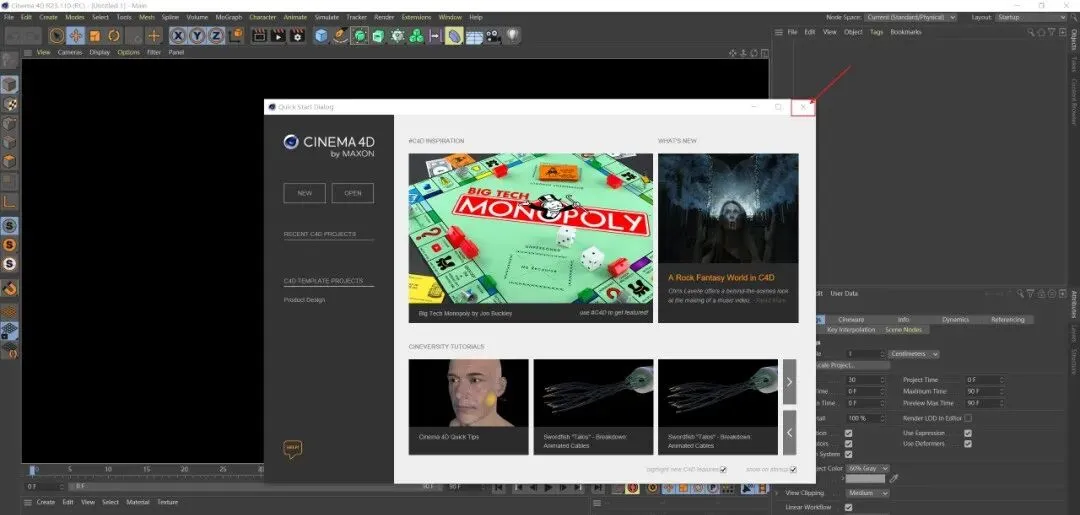Add a Cube primitive object
The image size is (1080, 515).
(x=321, y=35)
